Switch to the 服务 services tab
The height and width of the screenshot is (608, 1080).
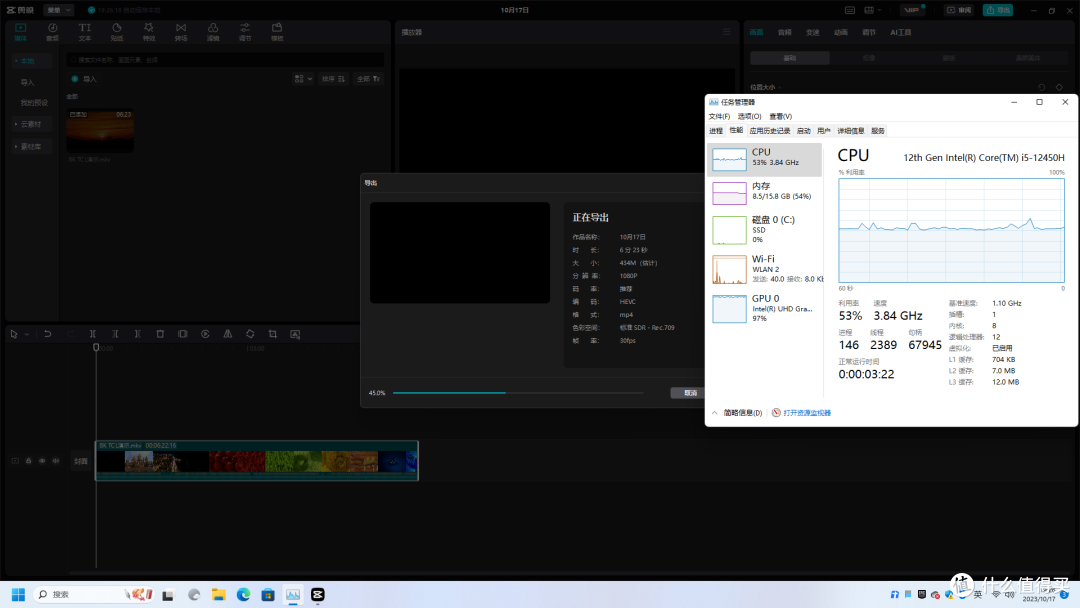878,131
